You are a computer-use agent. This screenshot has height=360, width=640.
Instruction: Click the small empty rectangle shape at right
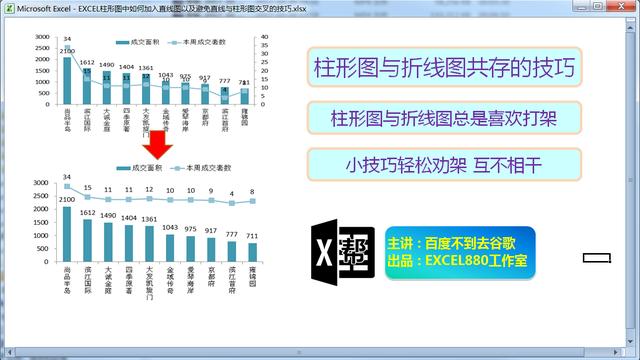tap(597, 258)
